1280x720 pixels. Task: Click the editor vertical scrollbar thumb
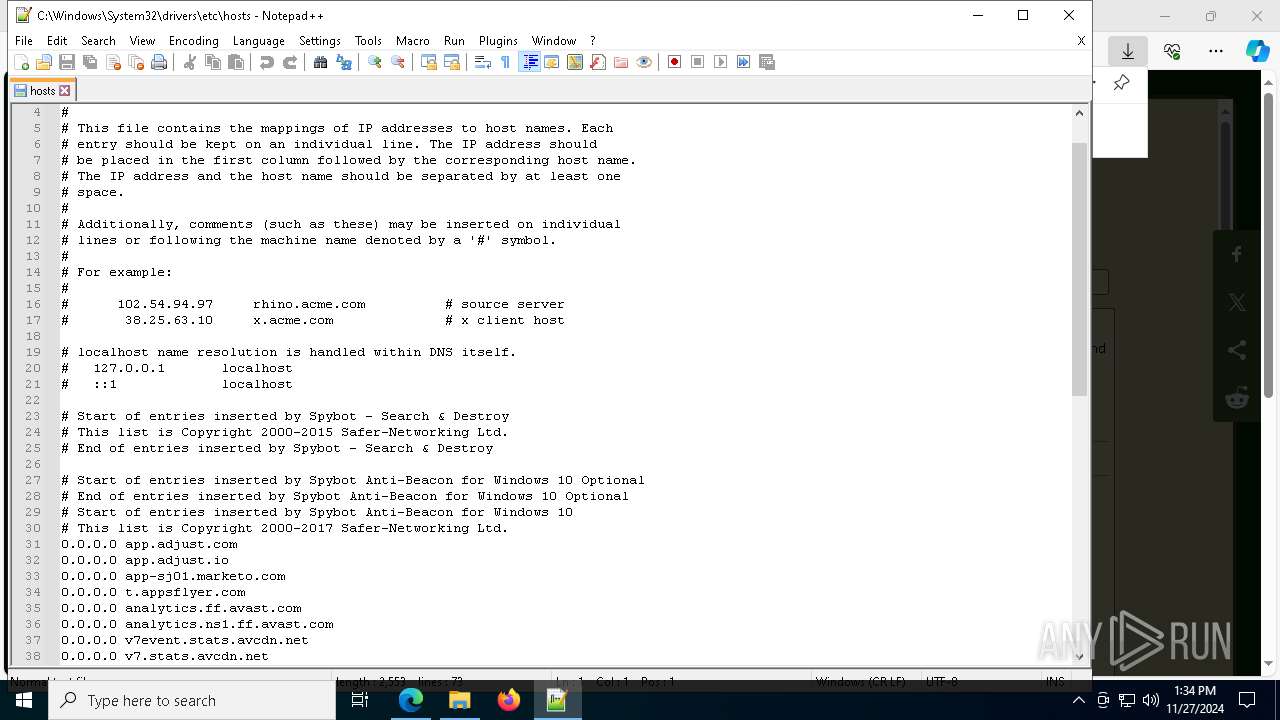tap(1079, 268)
